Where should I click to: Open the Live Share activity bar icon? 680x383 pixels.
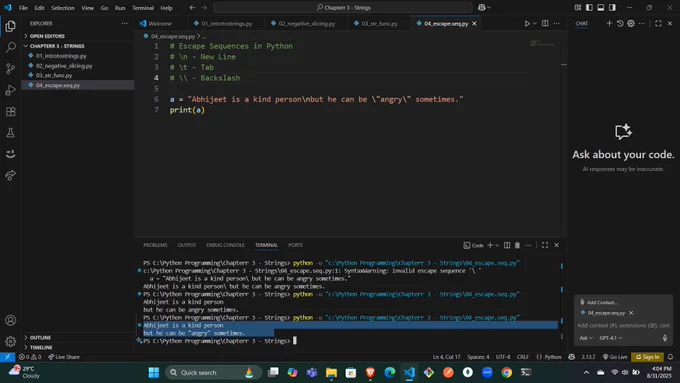[x=10, y=175]
